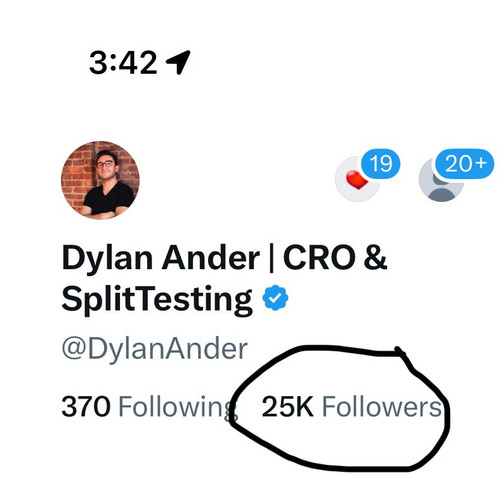Screen dimensions: 500x487
Task: Open the 370 Following list
Action: (149, 408)
